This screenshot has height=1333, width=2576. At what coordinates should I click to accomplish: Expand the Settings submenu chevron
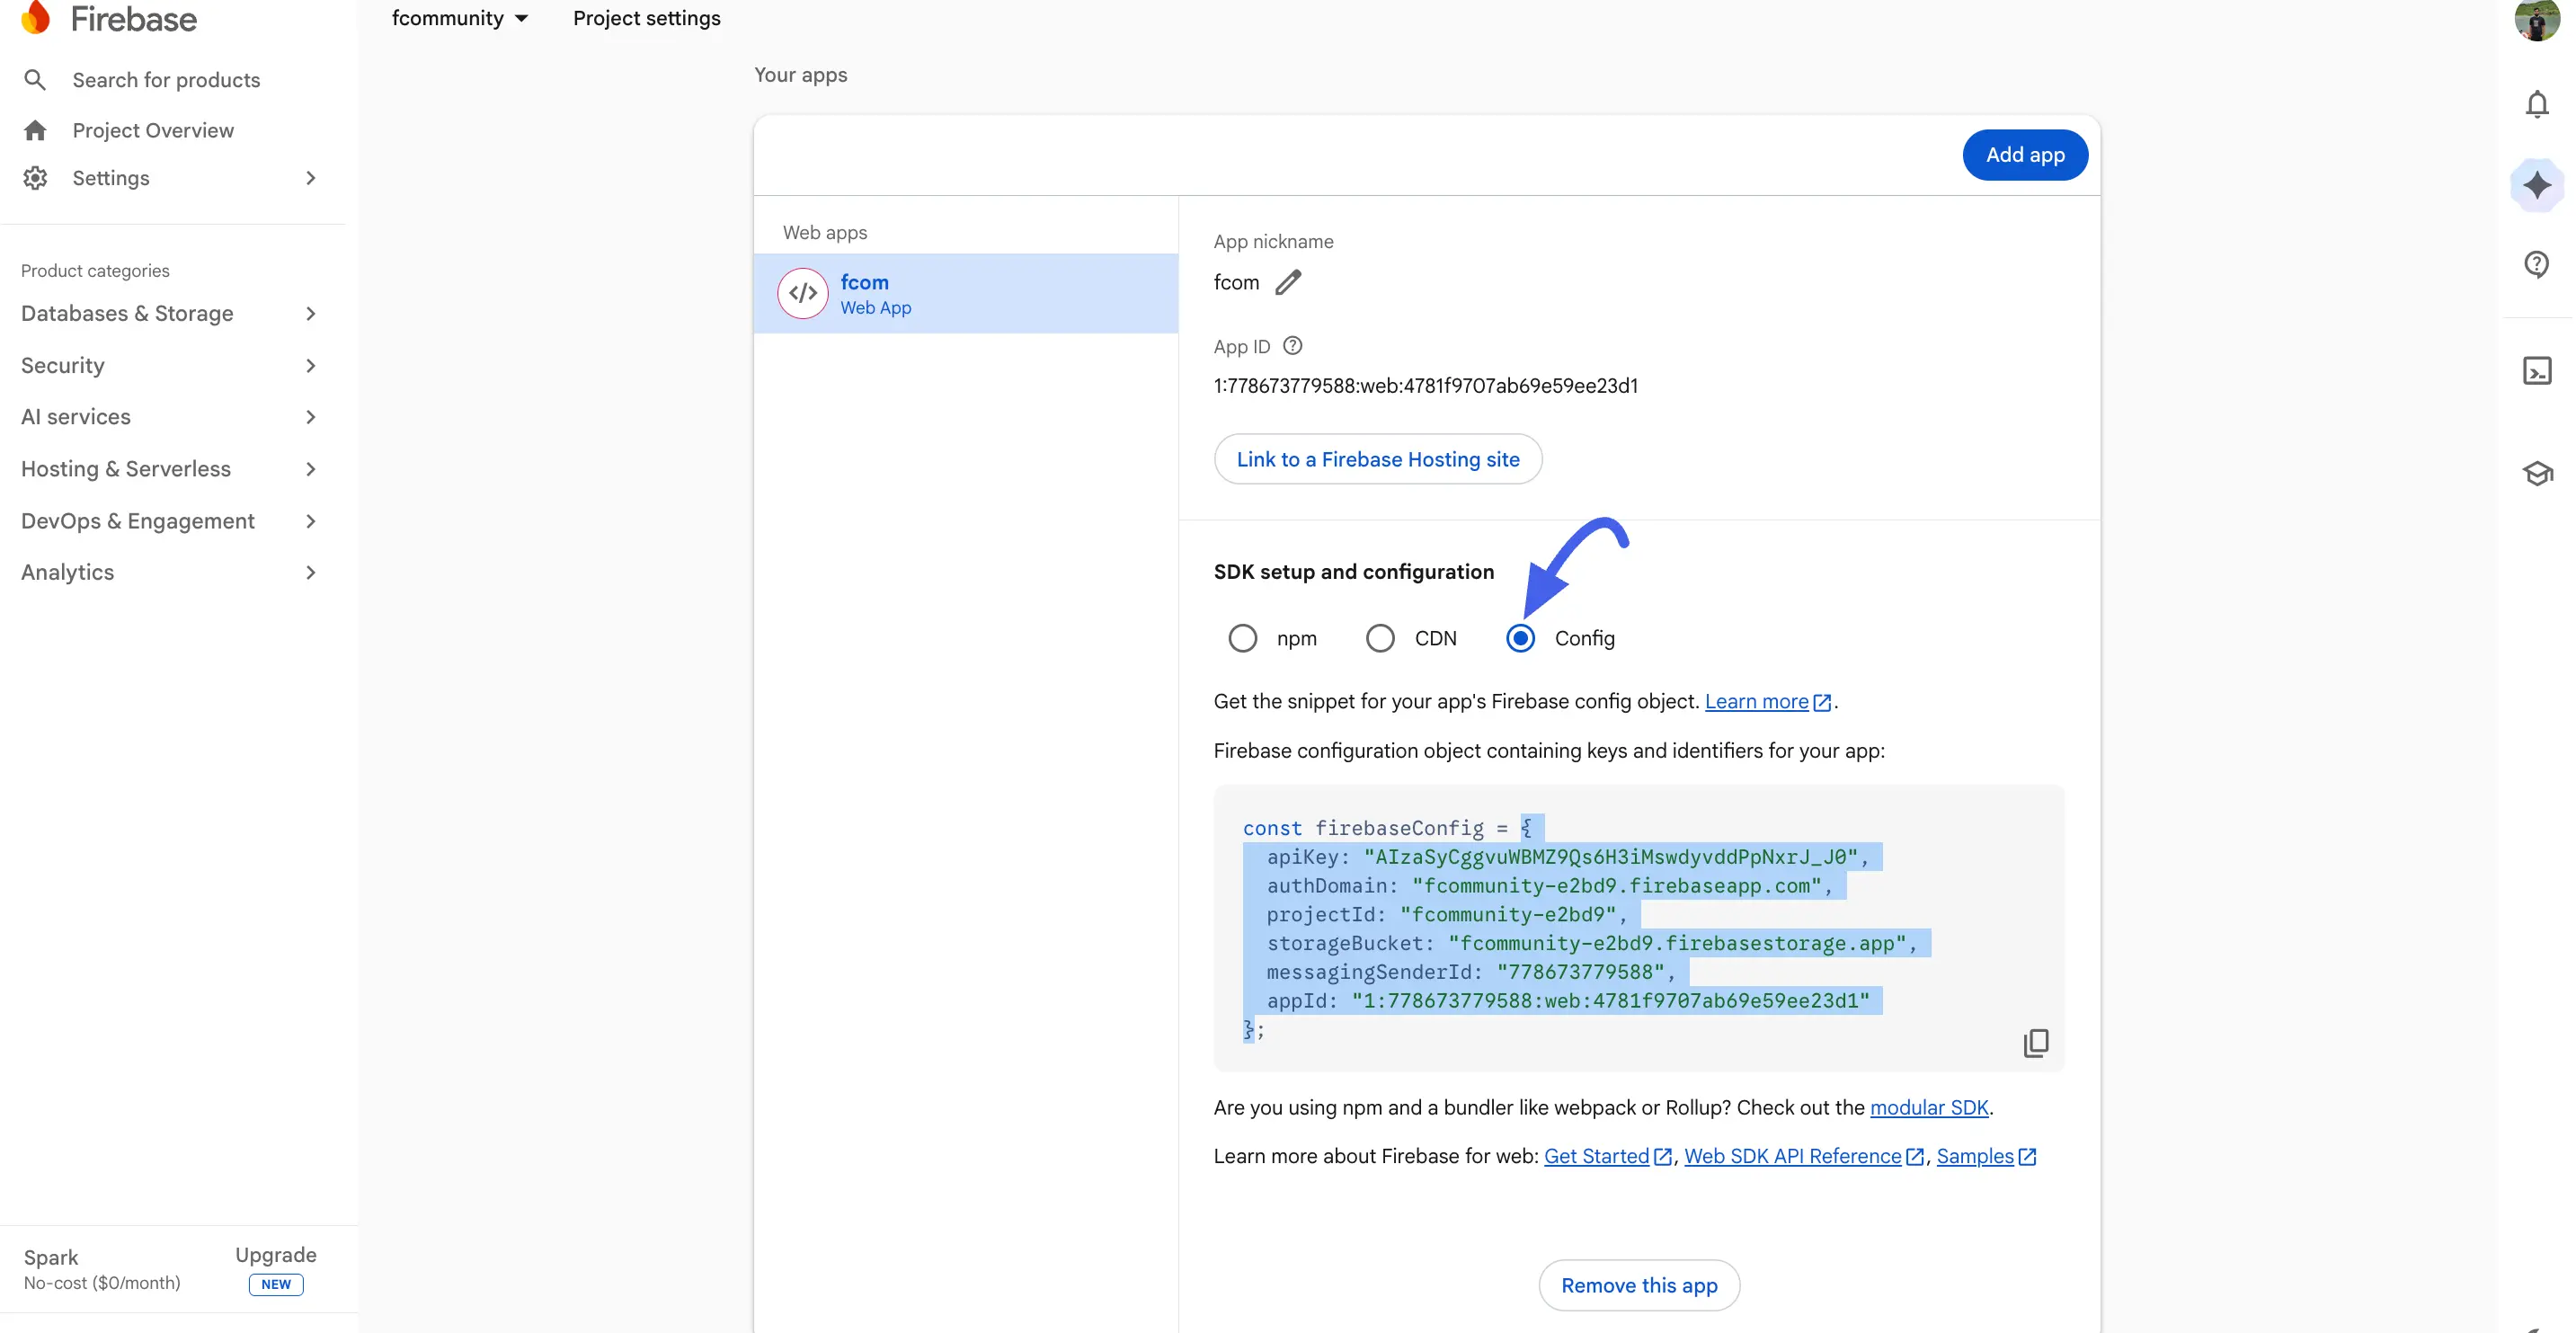pos(310,178)
